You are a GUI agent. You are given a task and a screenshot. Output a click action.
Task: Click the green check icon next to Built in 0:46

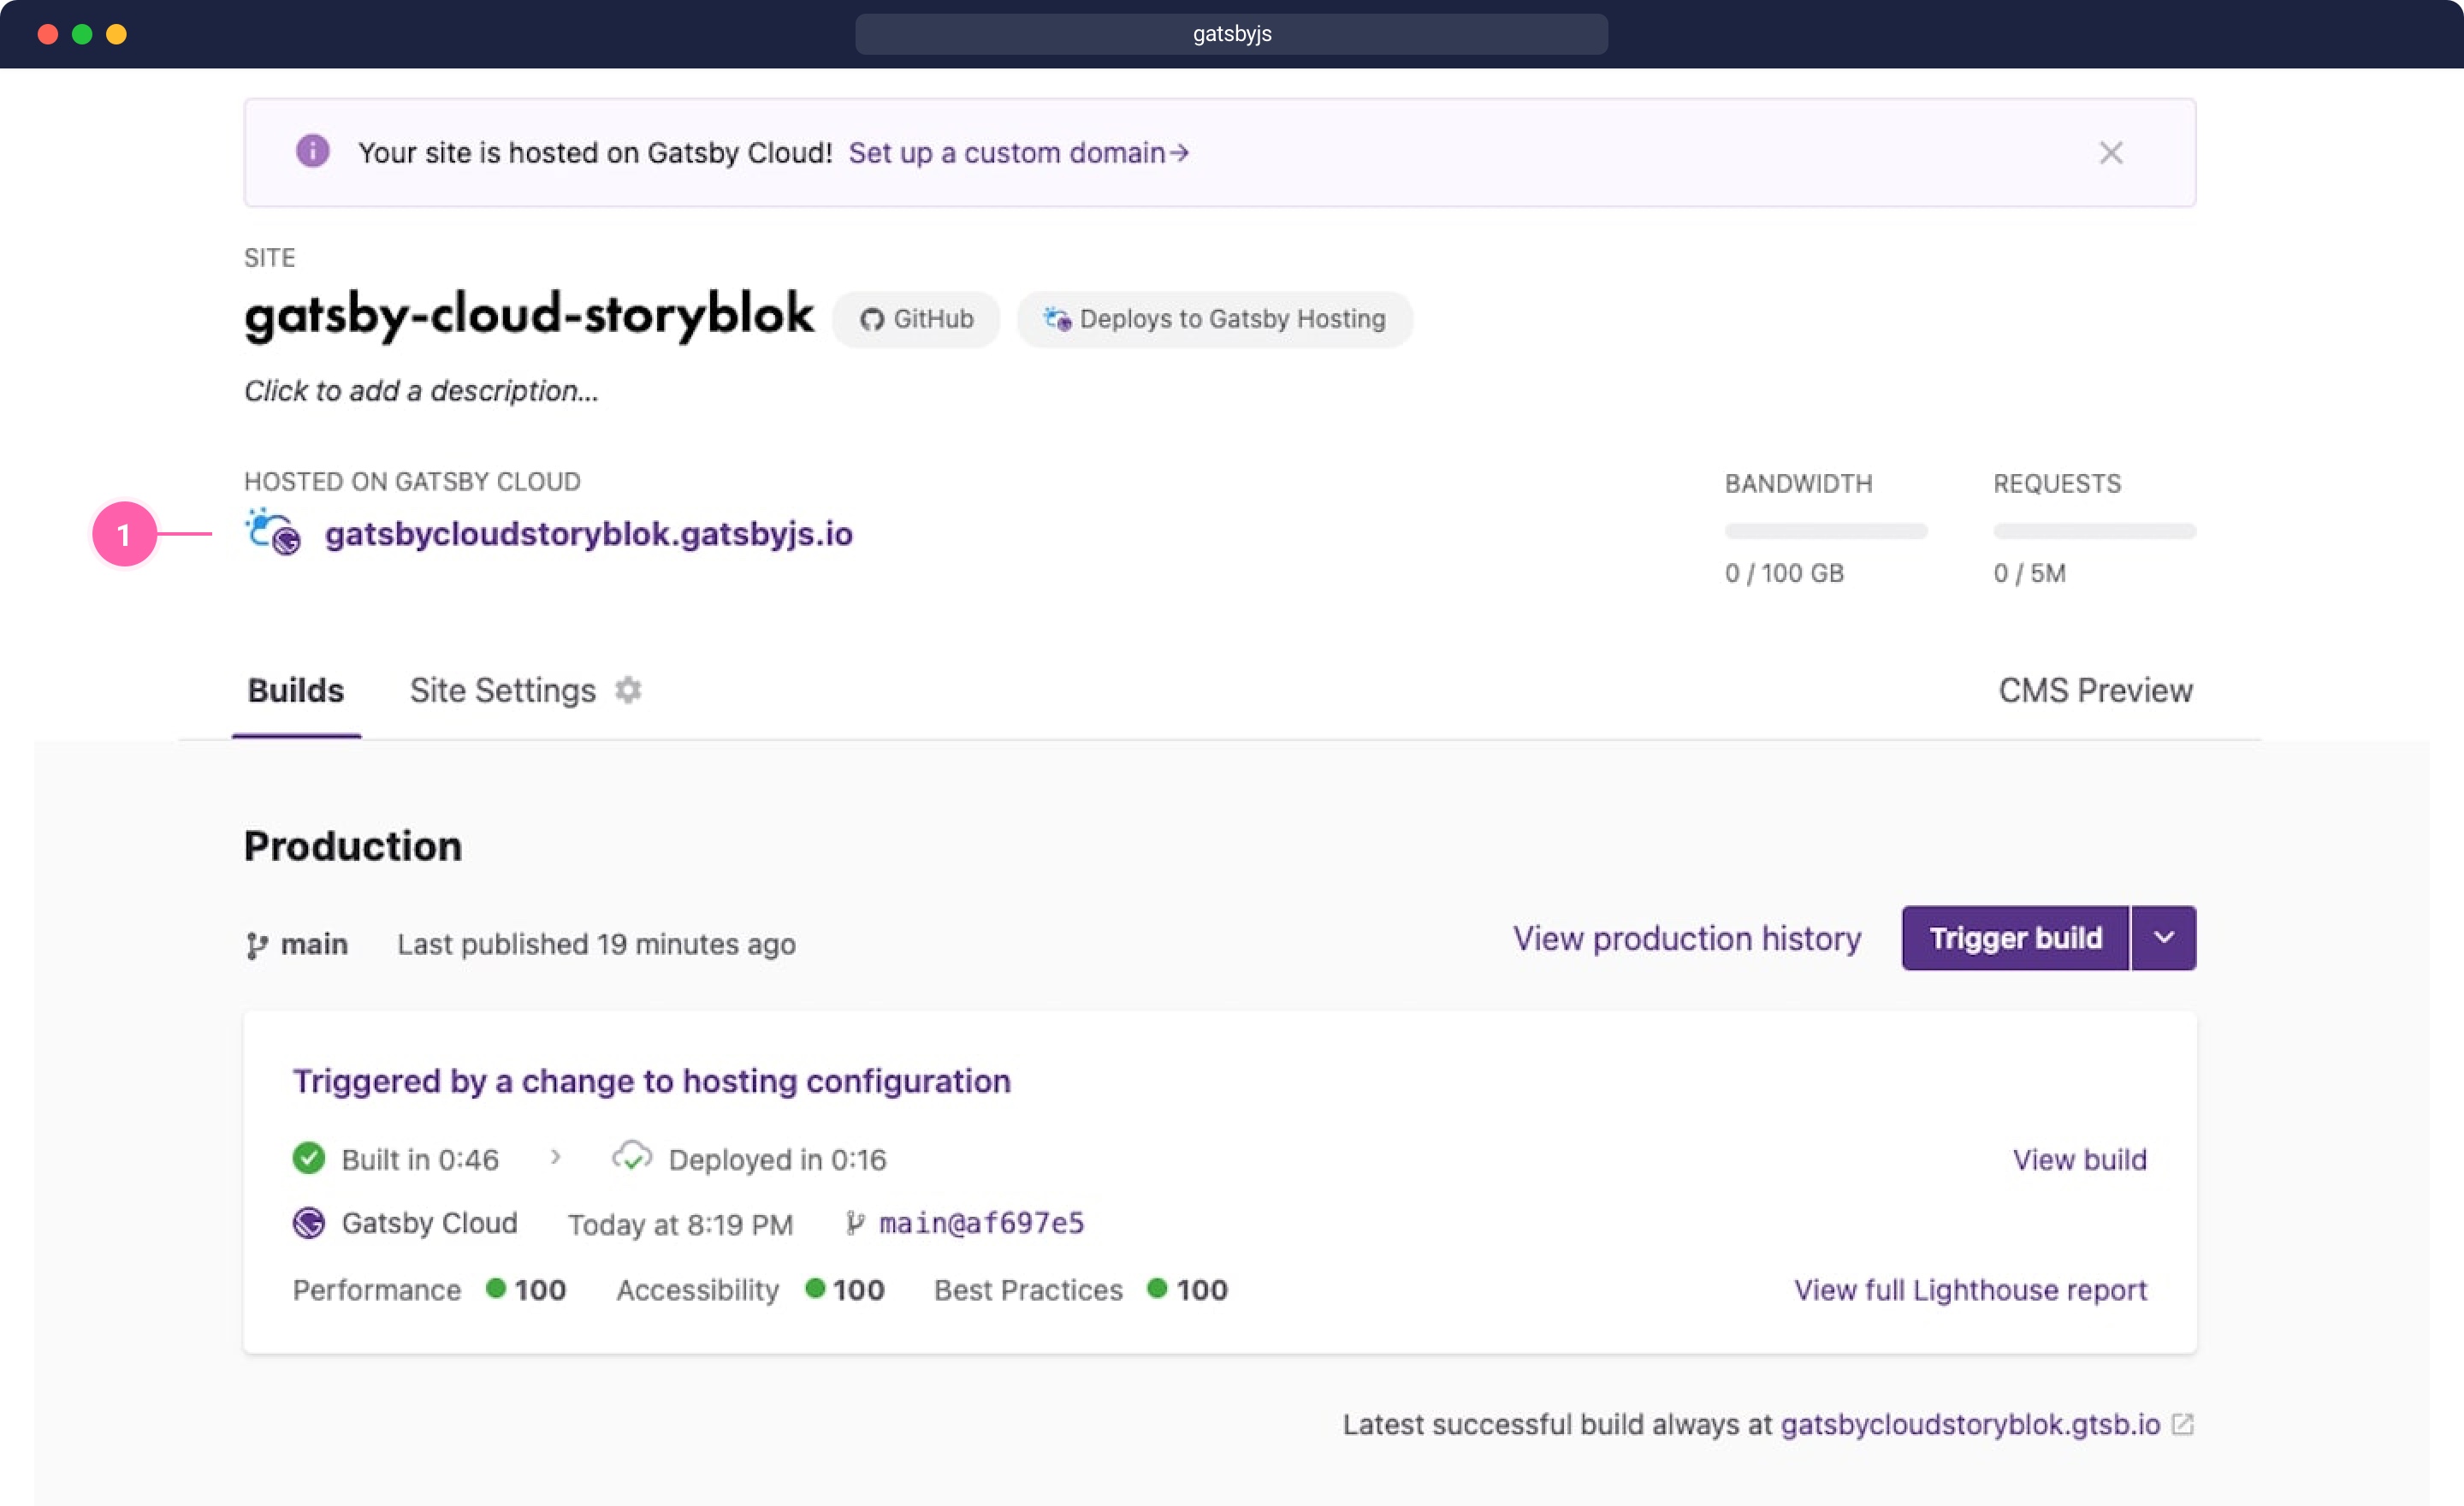pos(308,1158)
